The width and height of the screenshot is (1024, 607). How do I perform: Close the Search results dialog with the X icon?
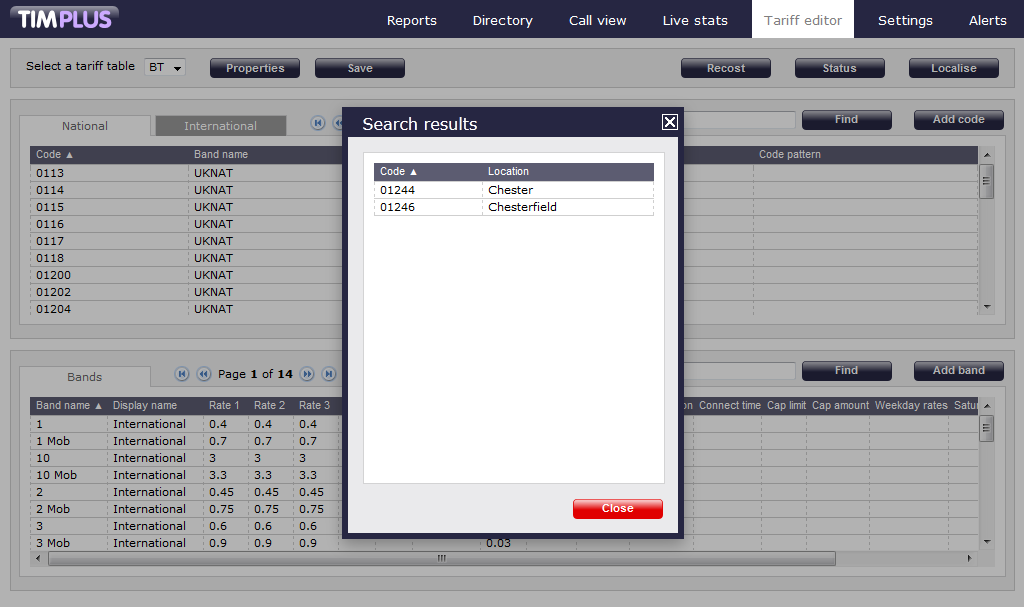click(x=670, y=122)
